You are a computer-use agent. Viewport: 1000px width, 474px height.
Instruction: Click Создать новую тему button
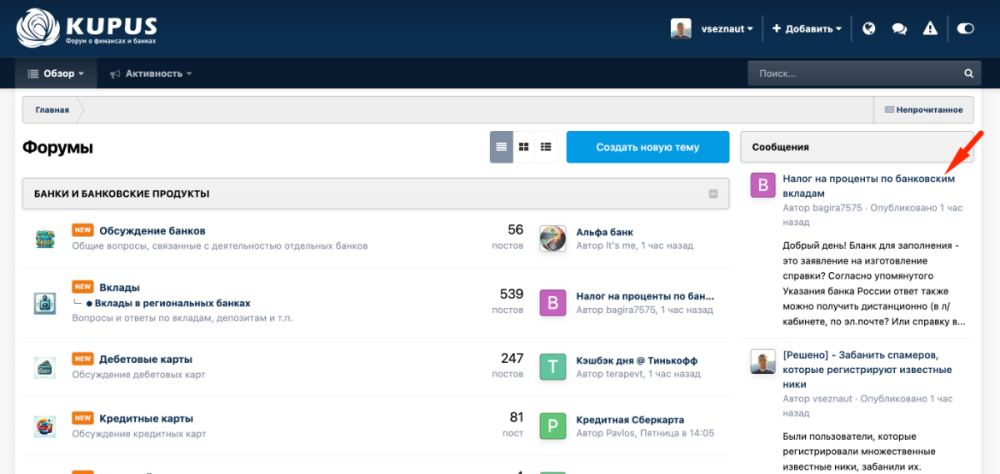[x=647, y=147]
